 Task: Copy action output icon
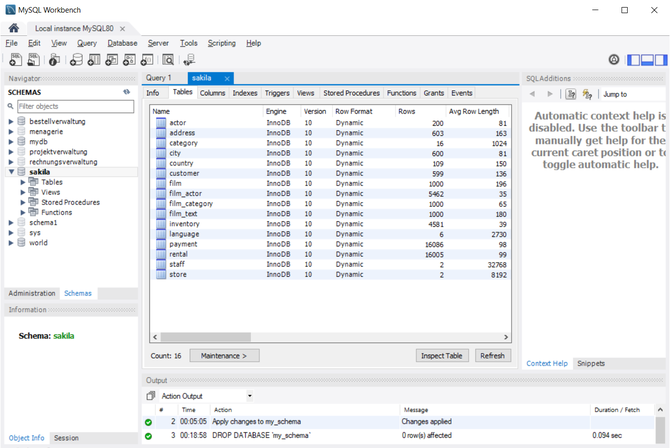150,396
